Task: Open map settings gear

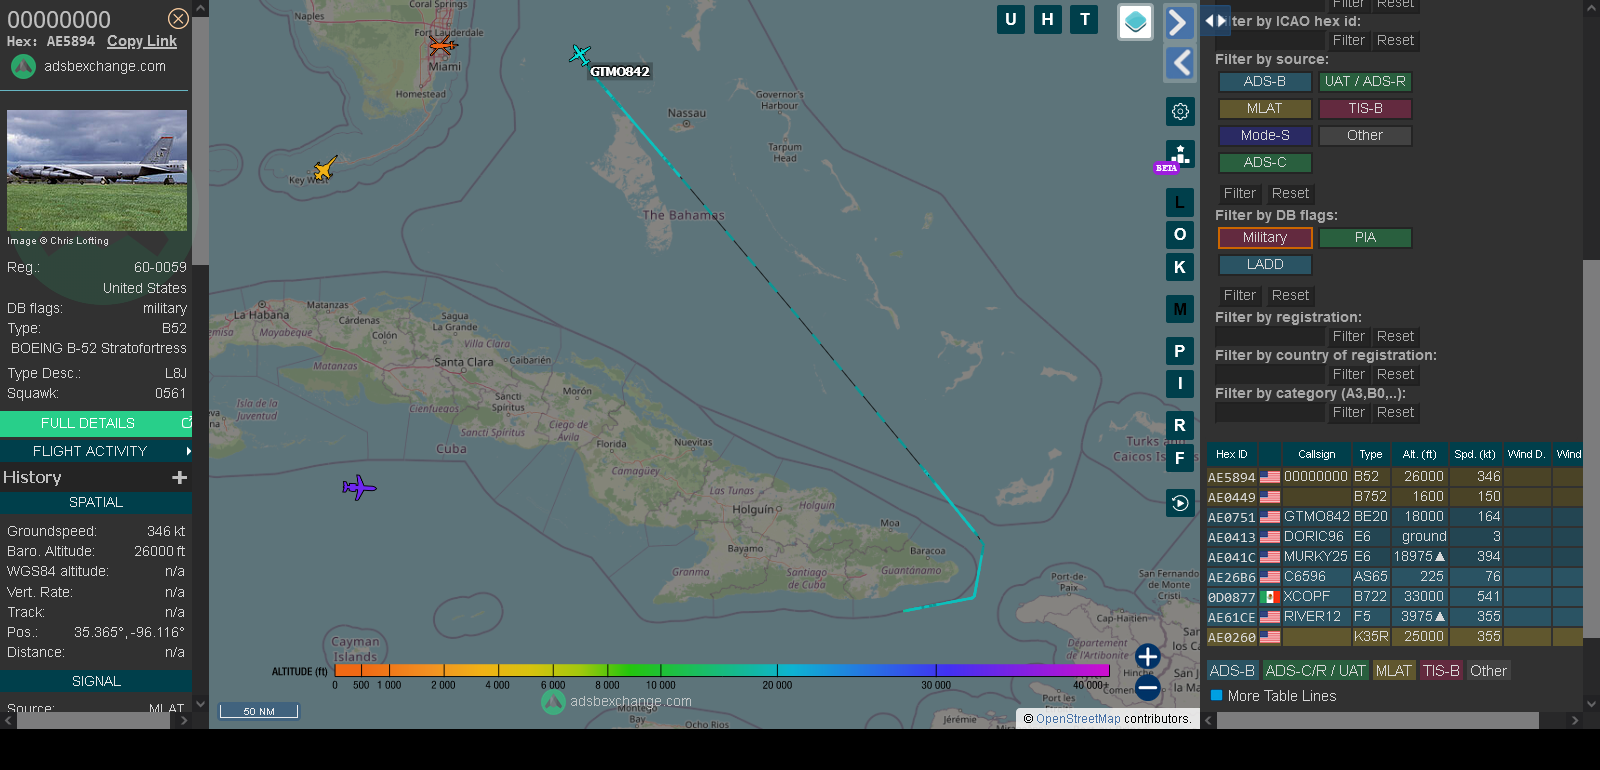Action: [1180, 111]
